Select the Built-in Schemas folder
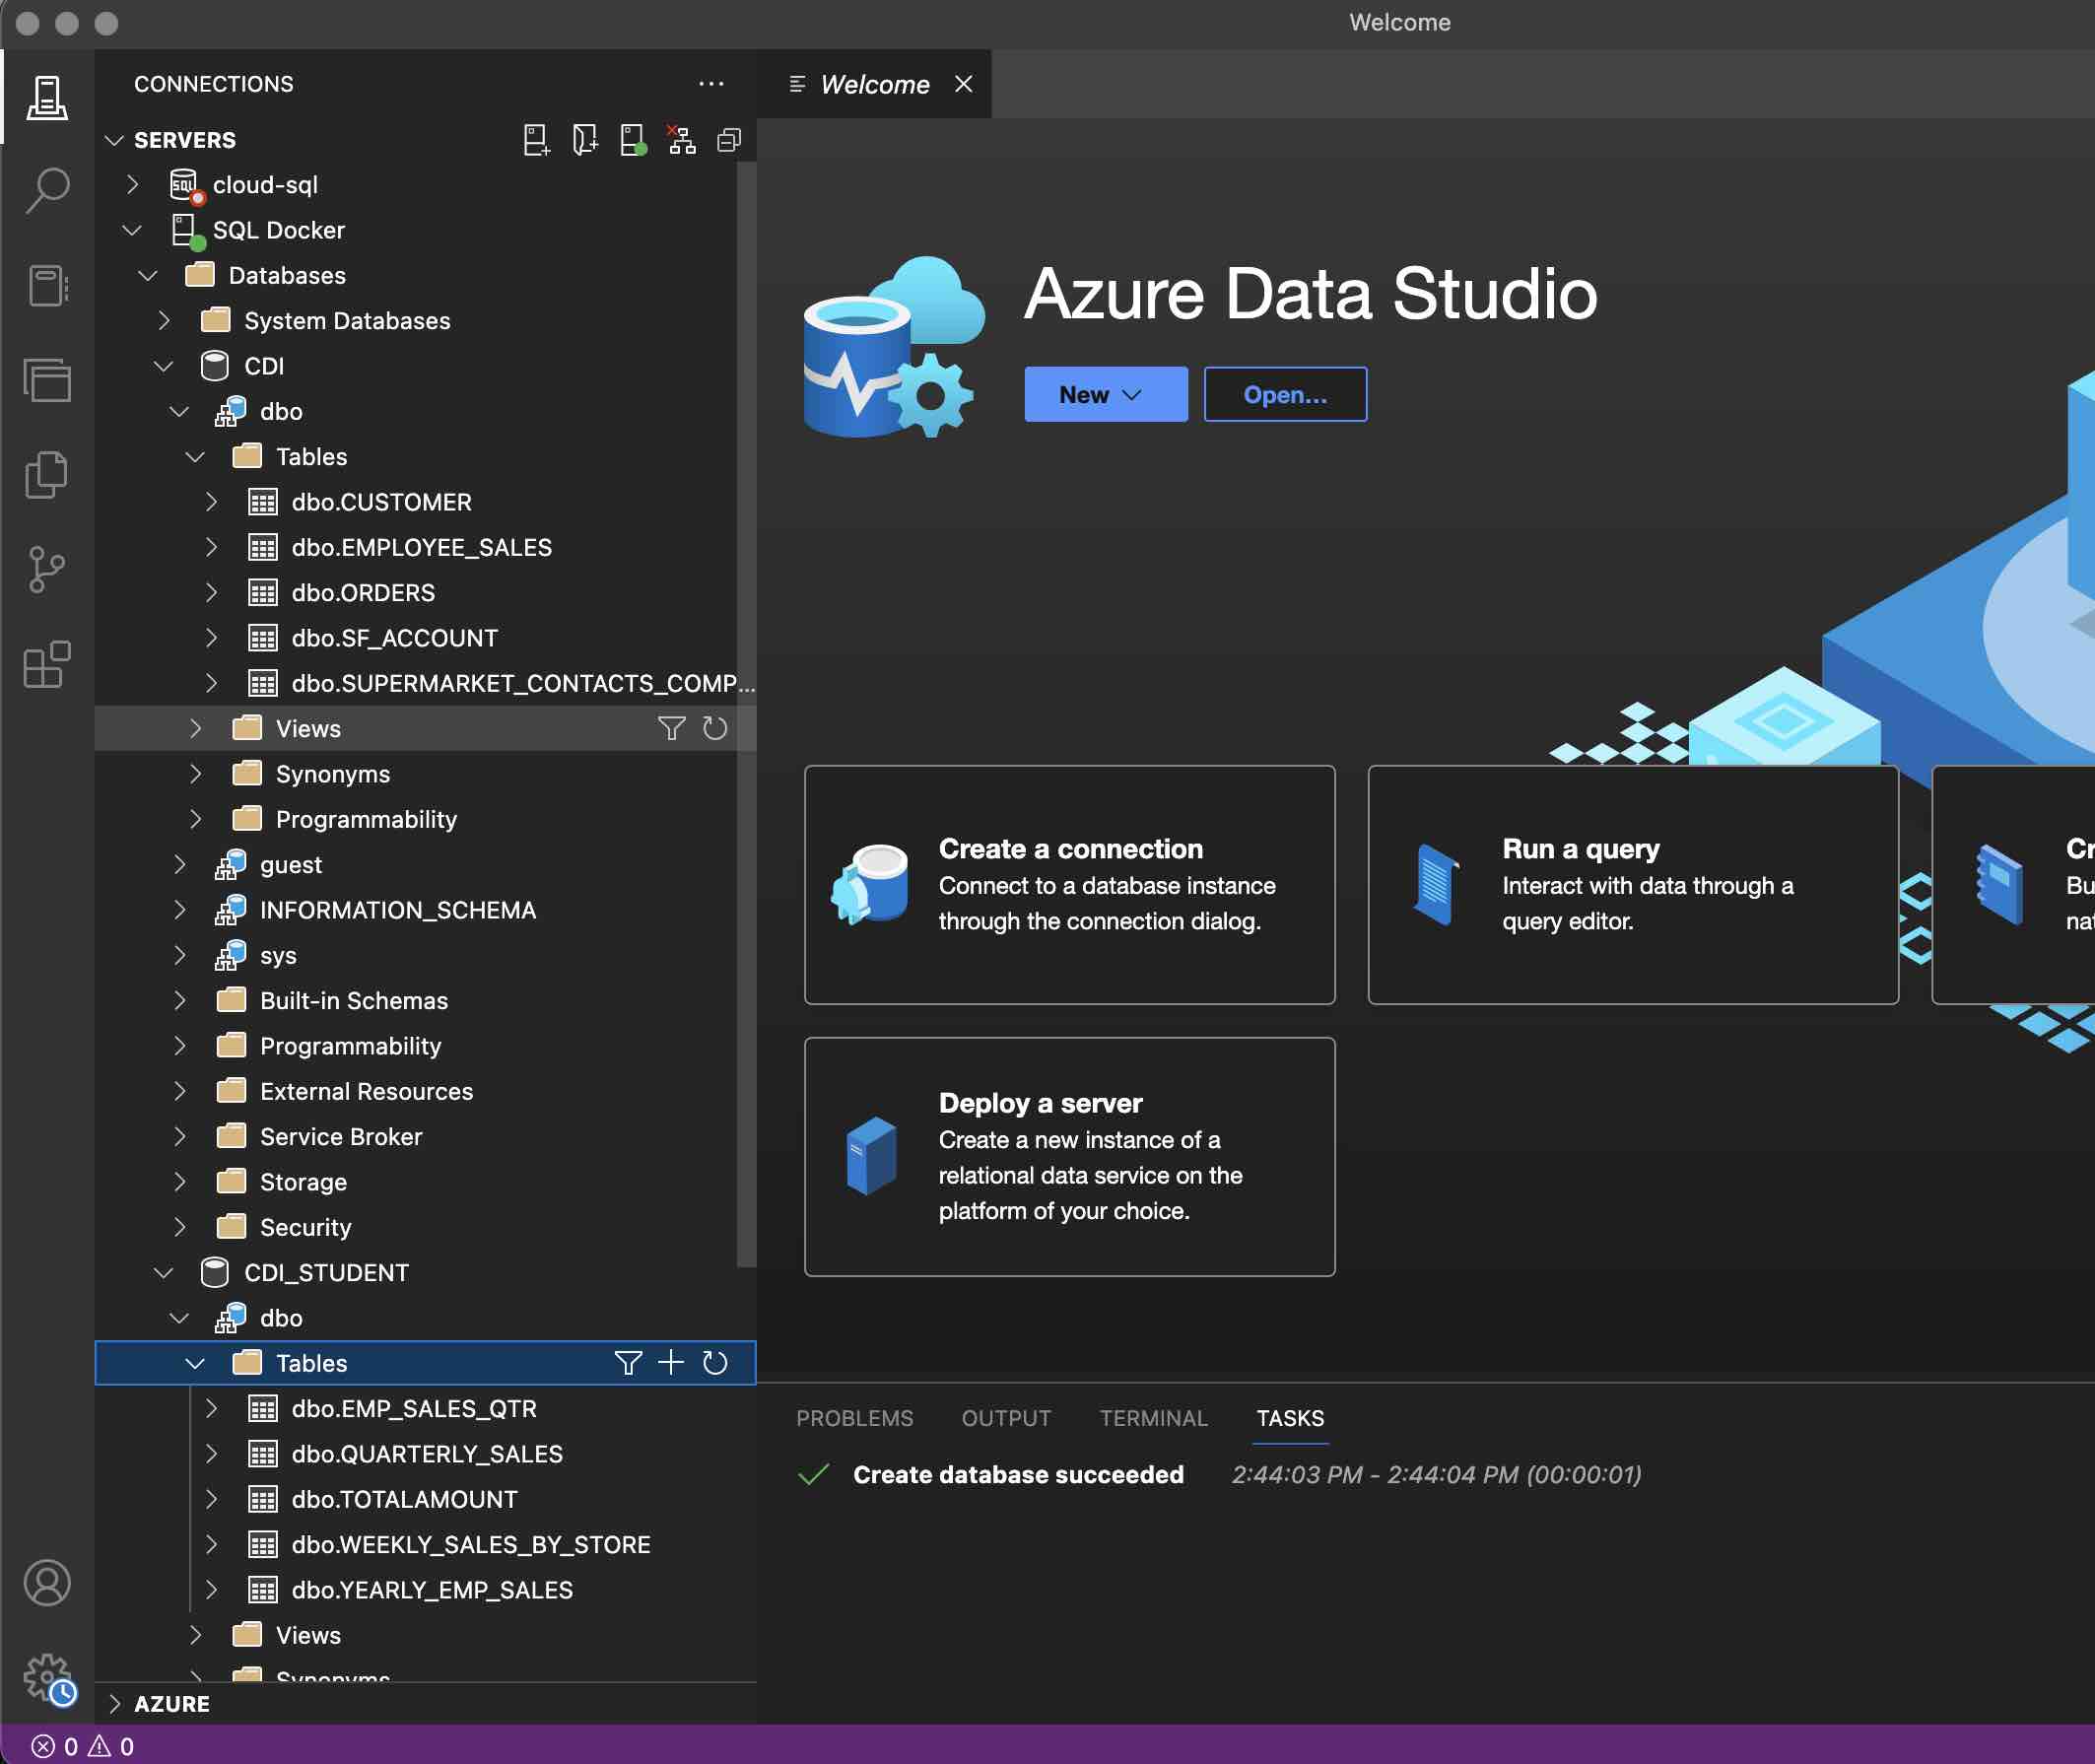 click(x=353, y=1000)
